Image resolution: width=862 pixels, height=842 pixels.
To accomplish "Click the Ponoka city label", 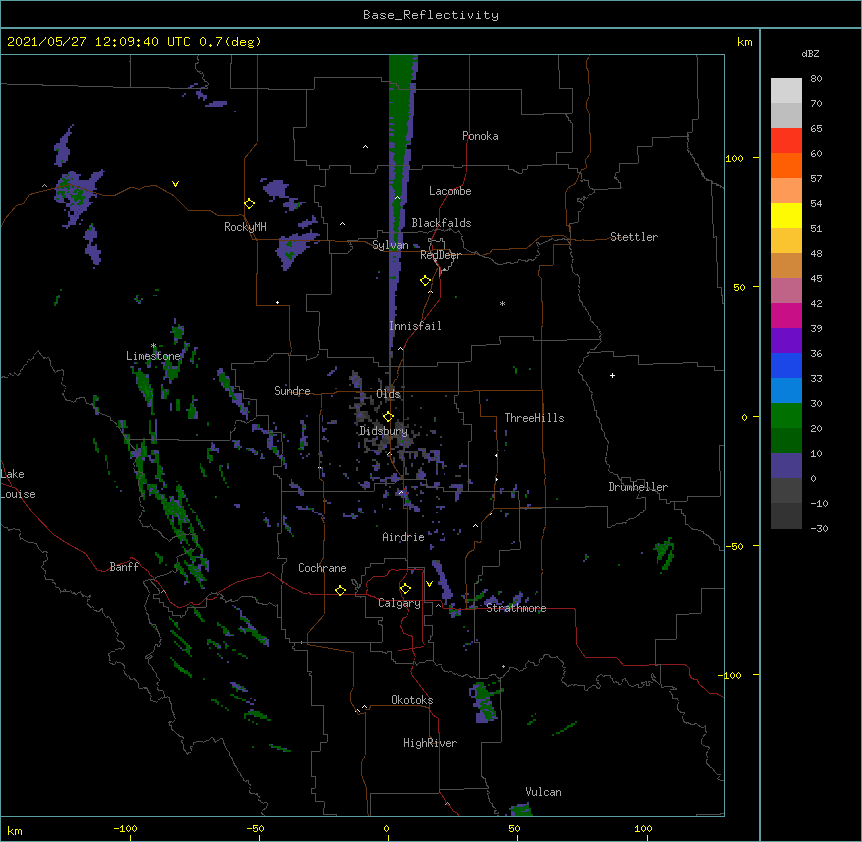I will (480, 136).
